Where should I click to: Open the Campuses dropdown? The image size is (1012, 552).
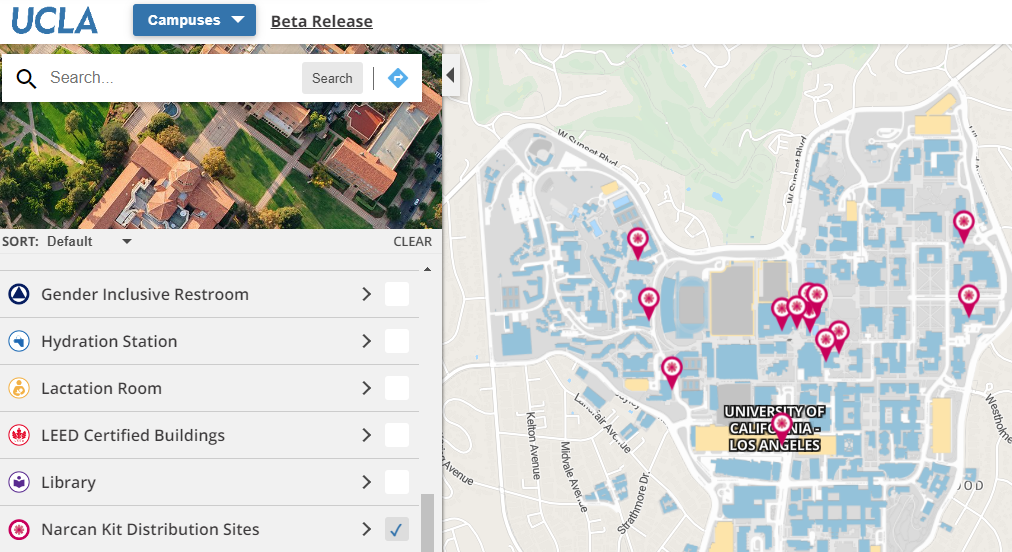pos(194,20)
